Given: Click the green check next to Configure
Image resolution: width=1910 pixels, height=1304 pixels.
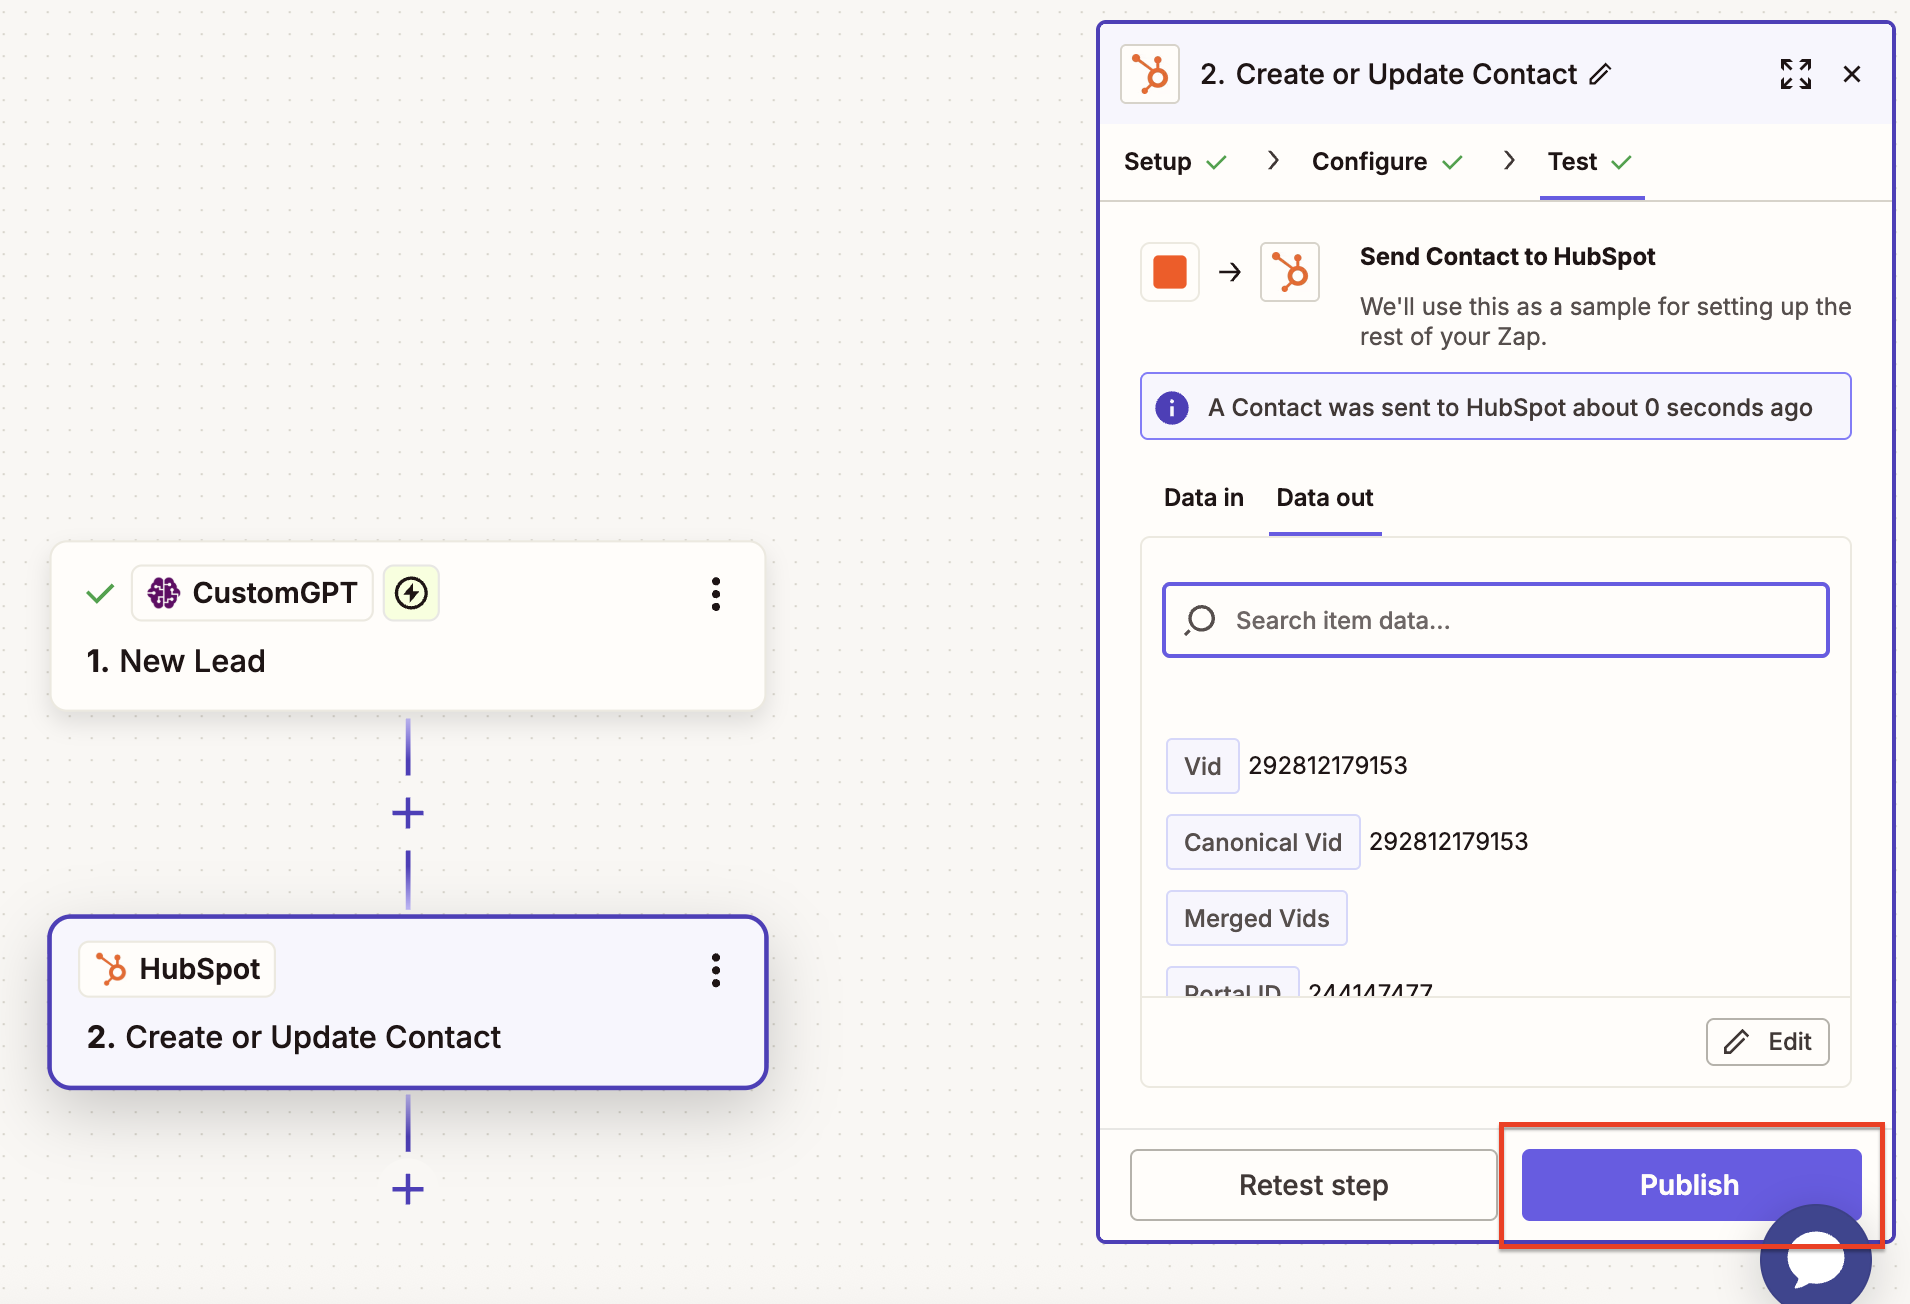Looking at the screenshot, I should [1452, 162].
